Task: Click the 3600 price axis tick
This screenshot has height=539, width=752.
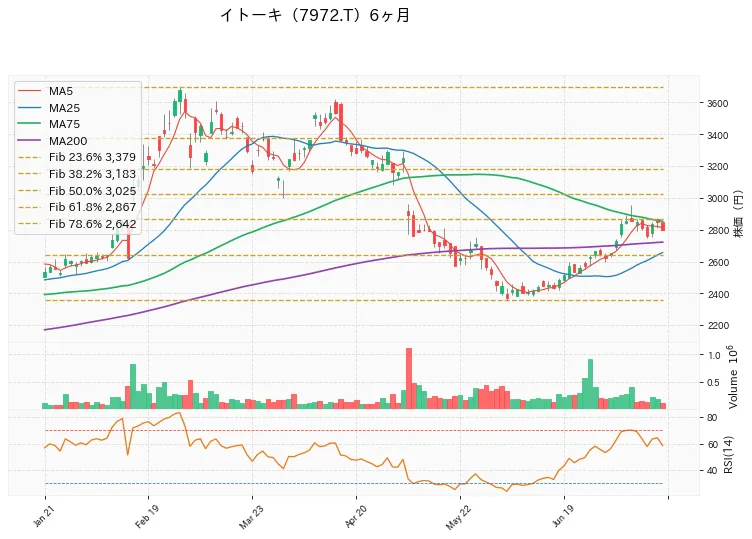Action: 717,104
